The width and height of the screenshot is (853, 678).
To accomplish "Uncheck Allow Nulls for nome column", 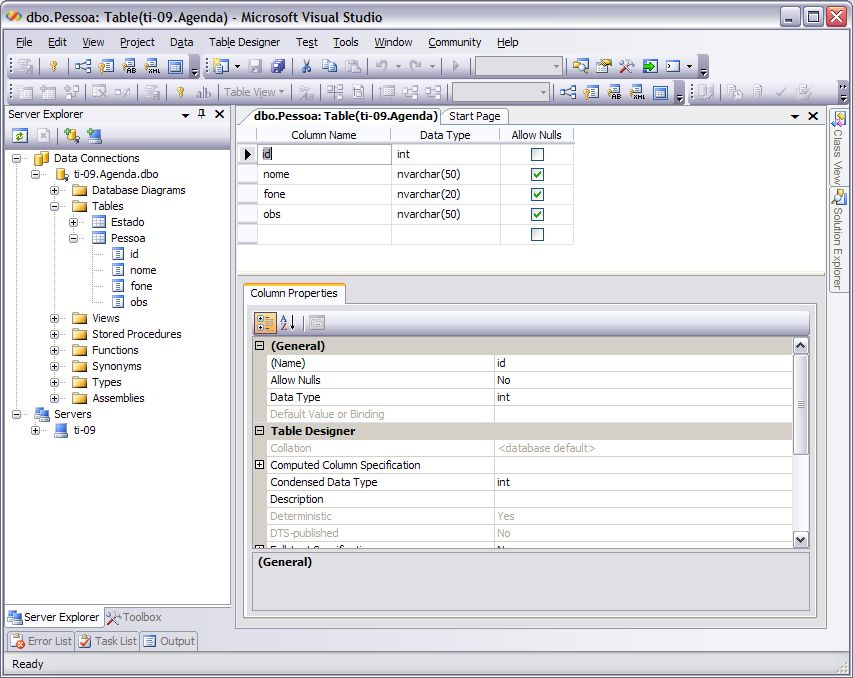I will [537, 174].
